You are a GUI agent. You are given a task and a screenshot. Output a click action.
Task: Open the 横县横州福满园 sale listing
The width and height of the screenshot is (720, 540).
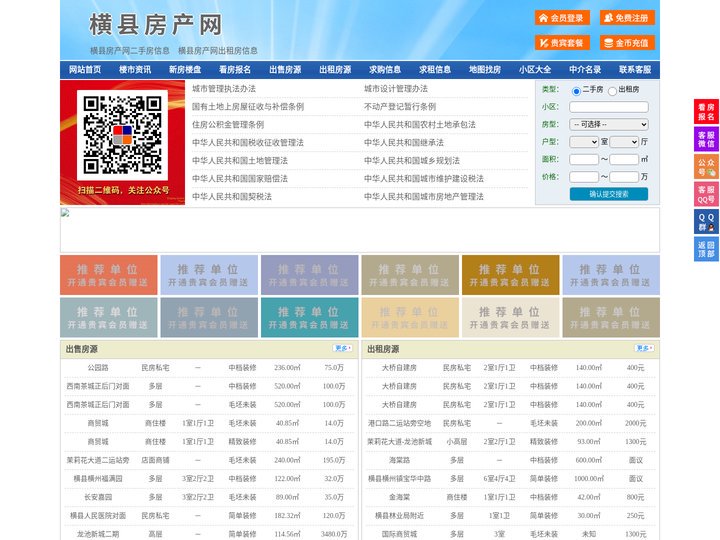click(x=98, y=478)
